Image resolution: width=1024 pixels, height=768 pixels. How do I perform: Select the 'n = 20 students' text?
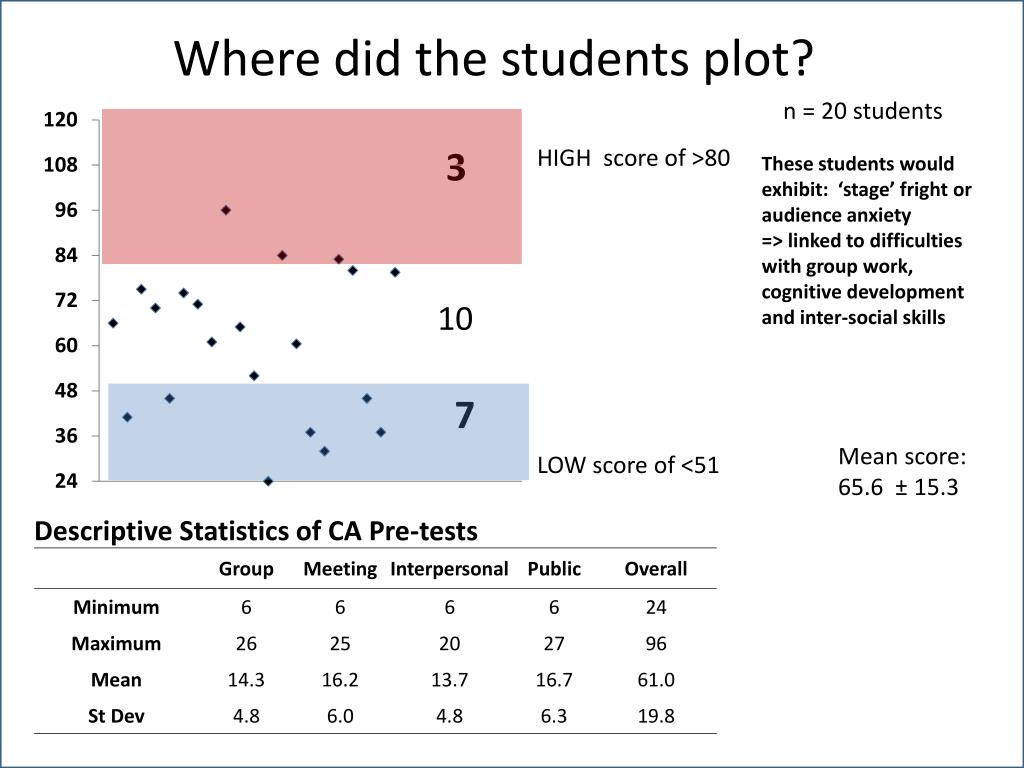863,111
